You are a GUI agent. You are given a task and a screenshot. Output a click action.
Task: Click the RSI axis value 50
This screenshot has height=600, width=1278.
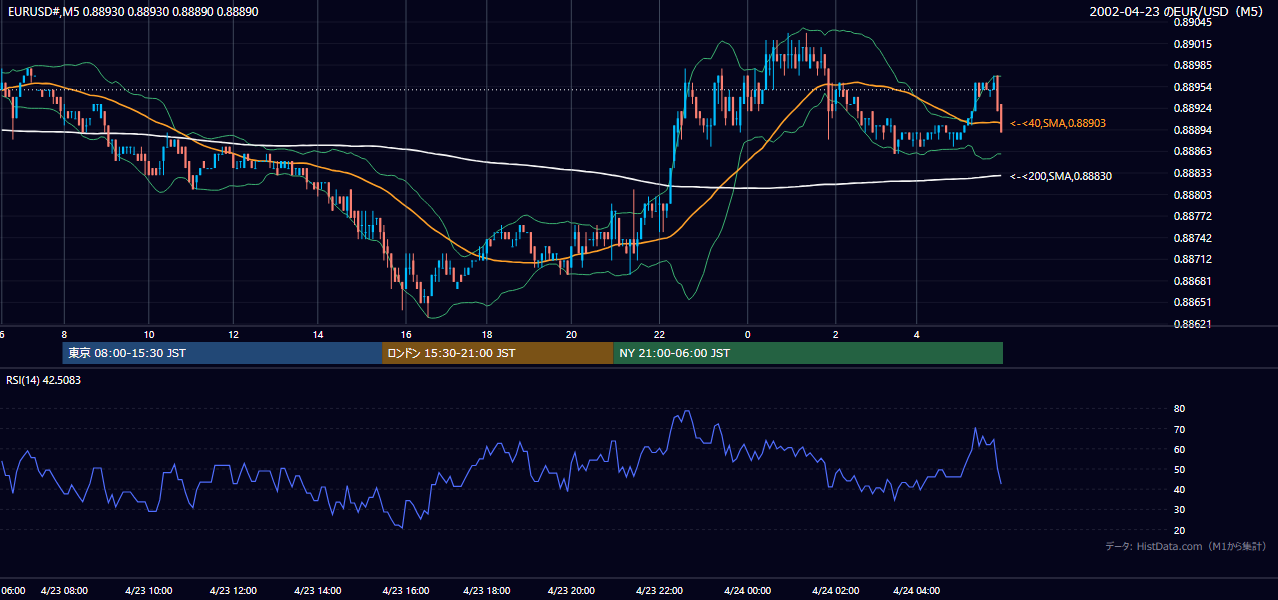pos(1180,469)
